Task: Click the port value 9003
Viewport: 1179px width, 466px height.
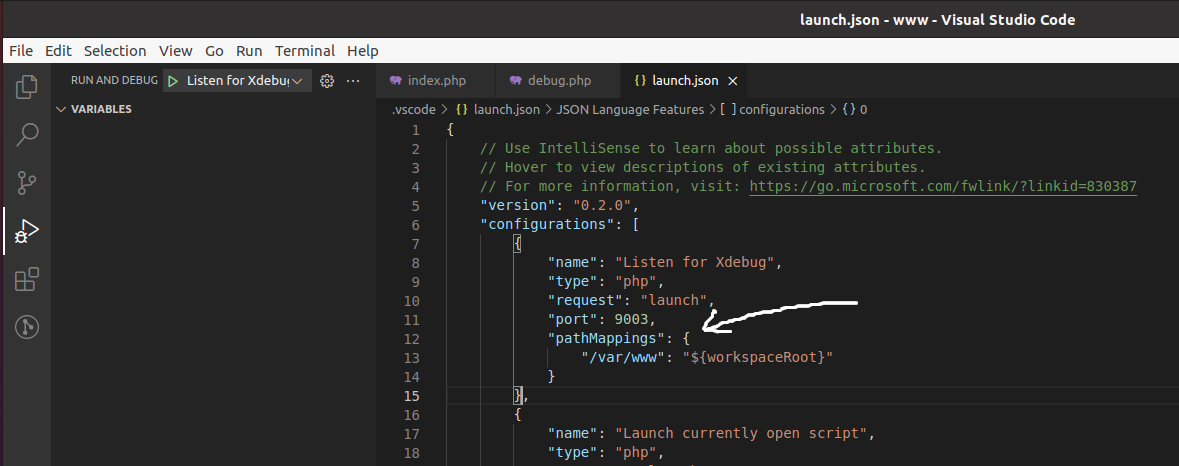Action: point(632,319)
